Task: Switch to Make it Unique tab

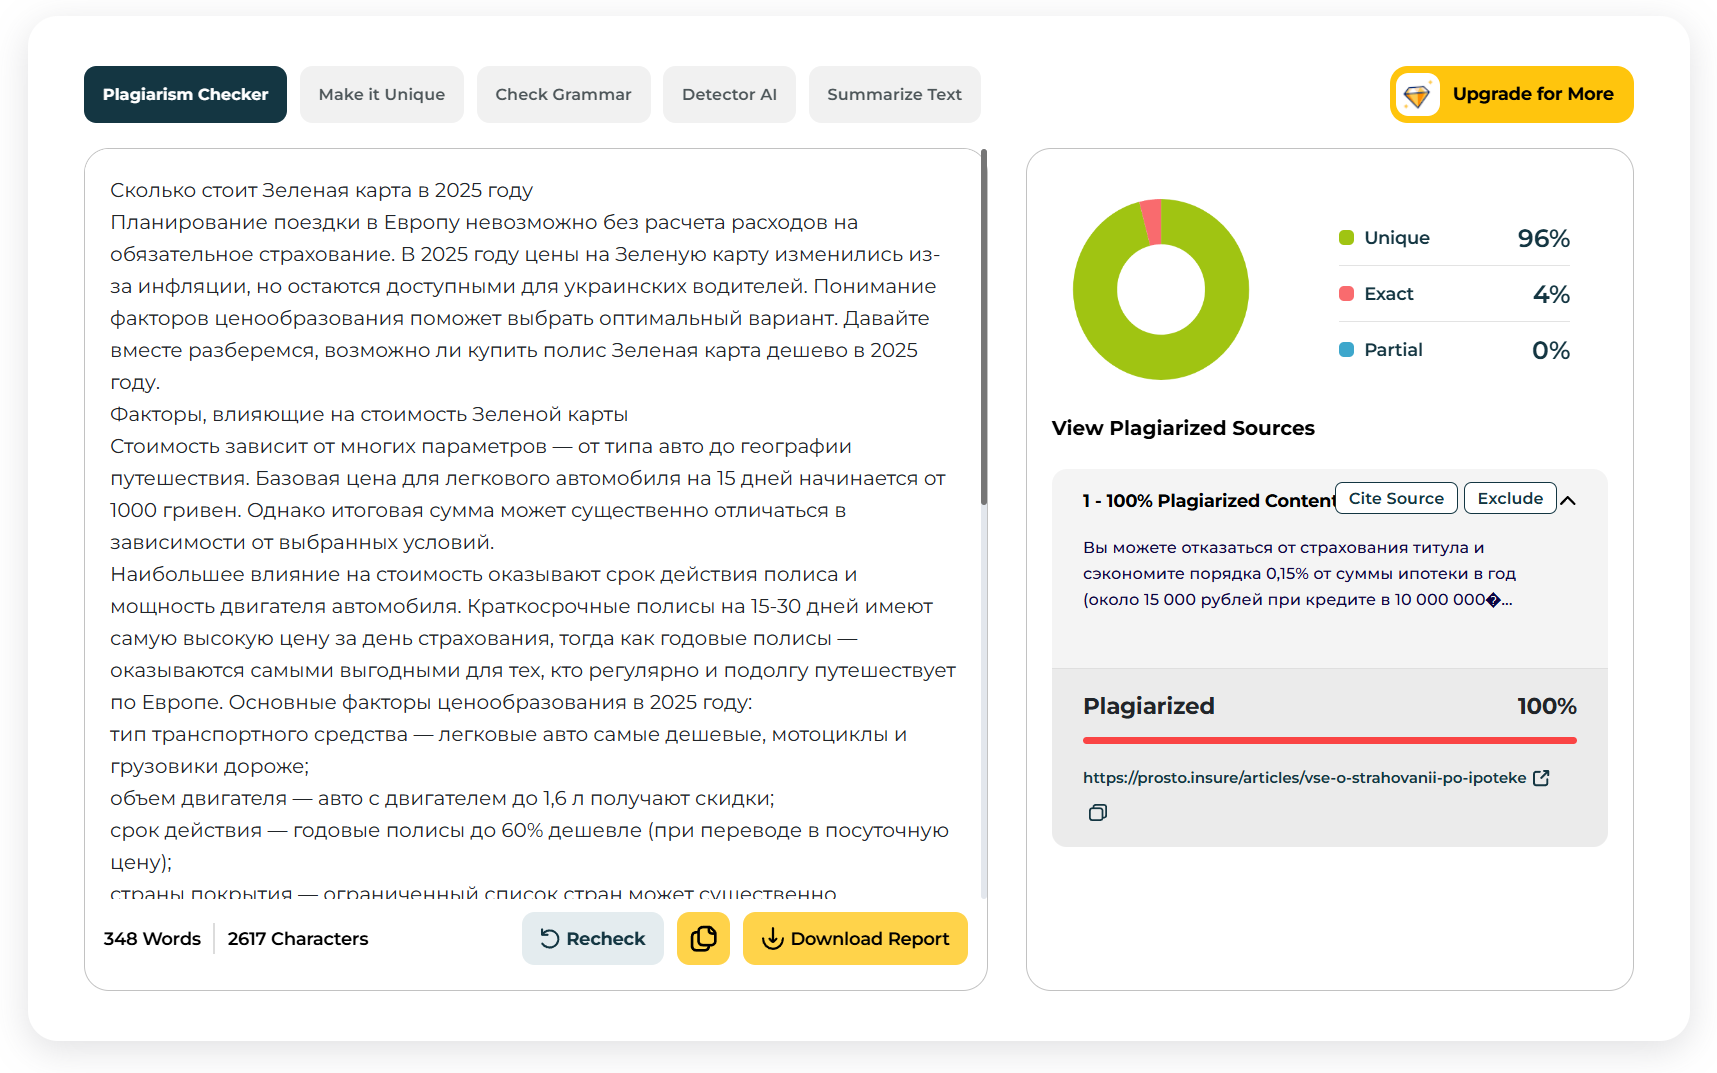Action: coord(382,95)
